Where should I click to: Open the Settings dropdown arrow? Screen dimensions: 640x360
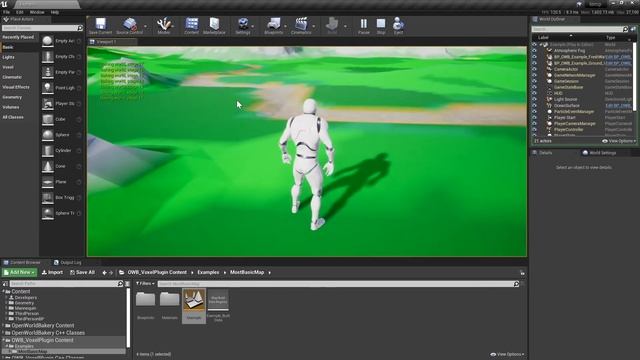(x=253, y=27)
